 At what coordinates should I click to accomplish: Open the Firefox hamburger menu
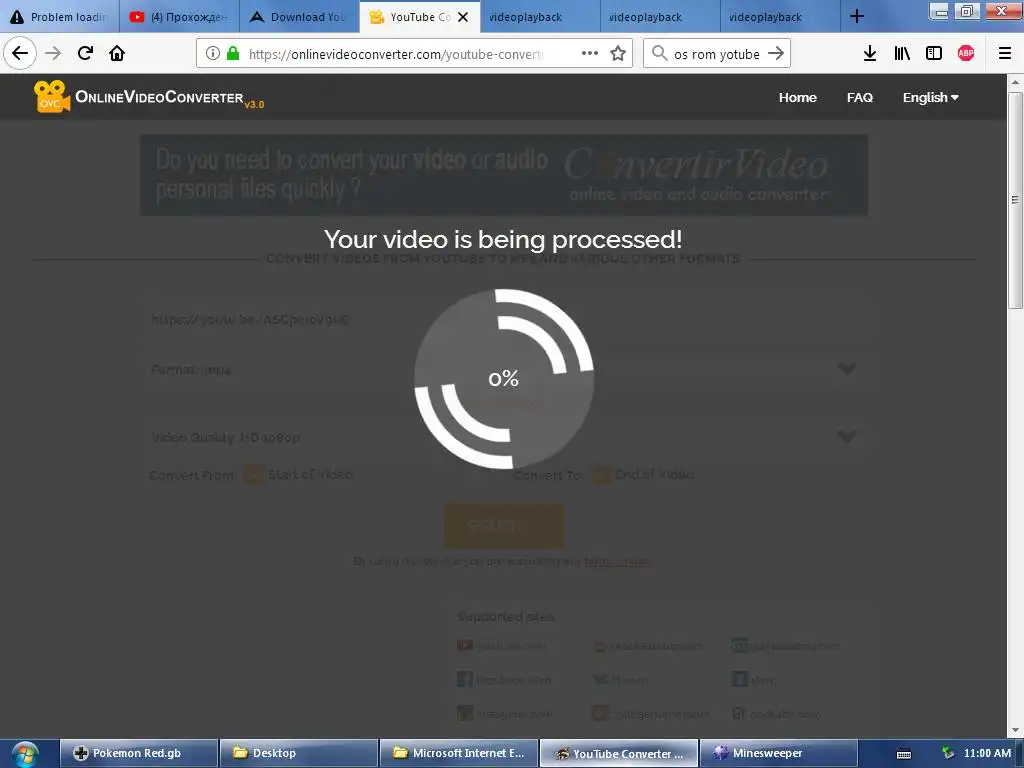[1005, 54]
